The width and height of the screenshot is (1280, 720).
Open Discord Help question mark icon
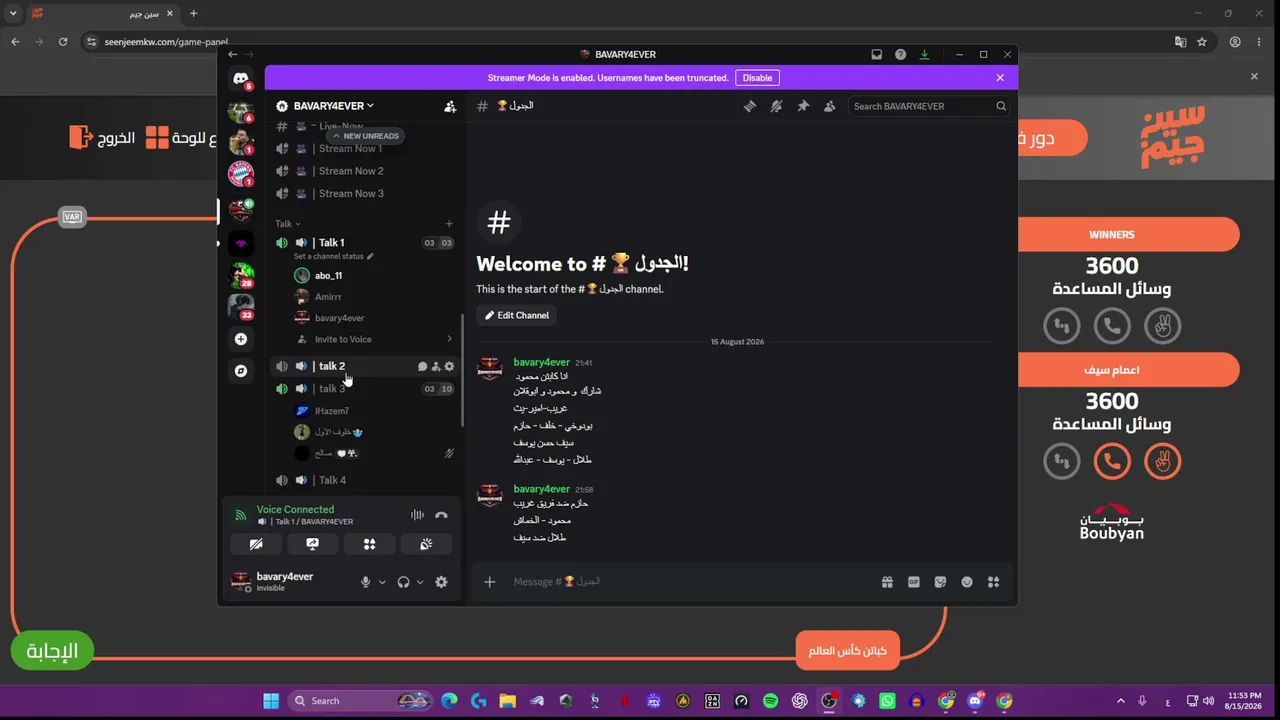[901, 54]
